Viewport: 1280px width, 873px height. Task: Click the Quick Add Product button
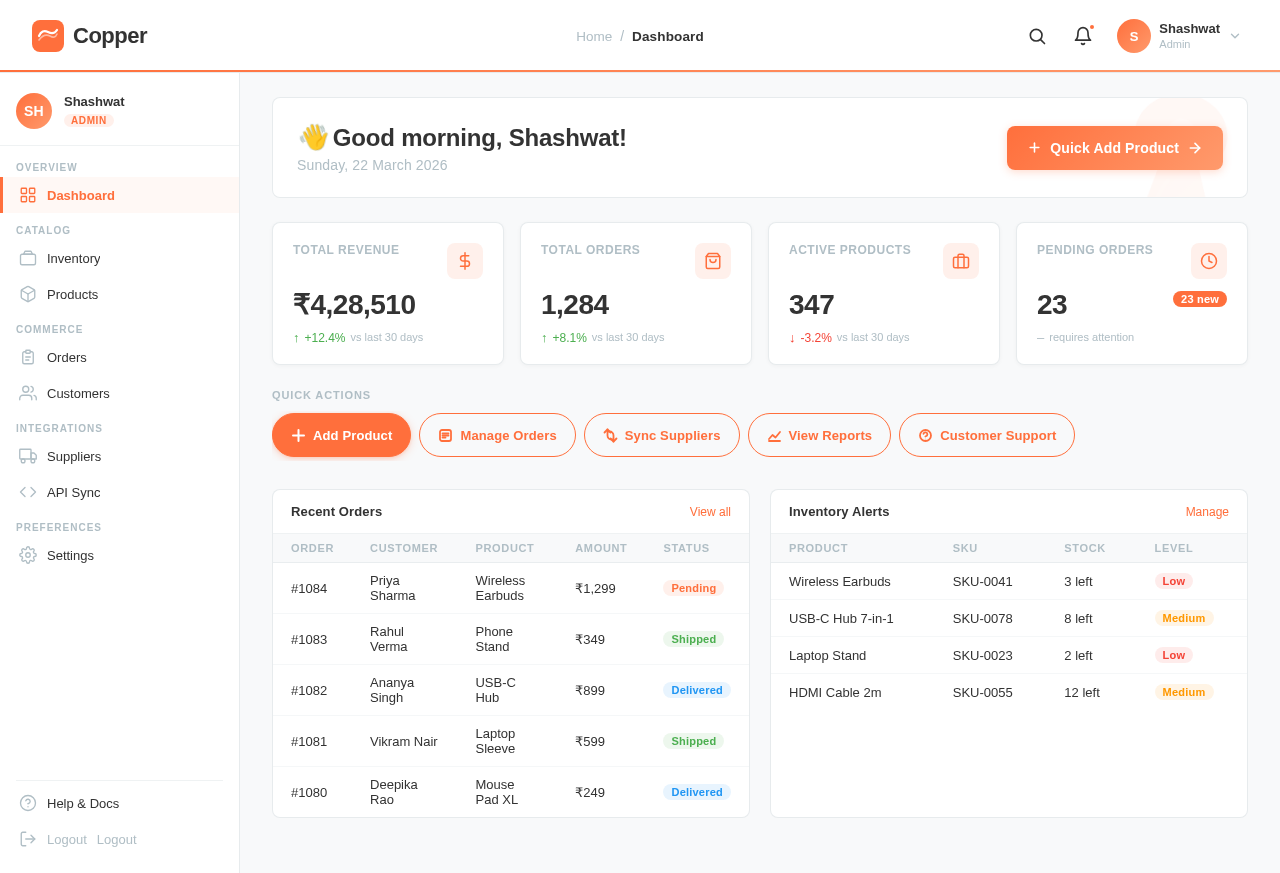(1114, 147)
